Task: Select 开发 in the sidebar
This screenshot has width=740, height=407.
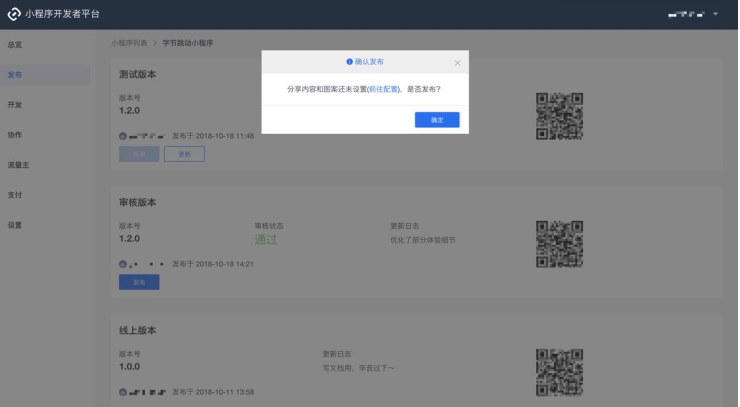Action: click(x=15, y=105)
